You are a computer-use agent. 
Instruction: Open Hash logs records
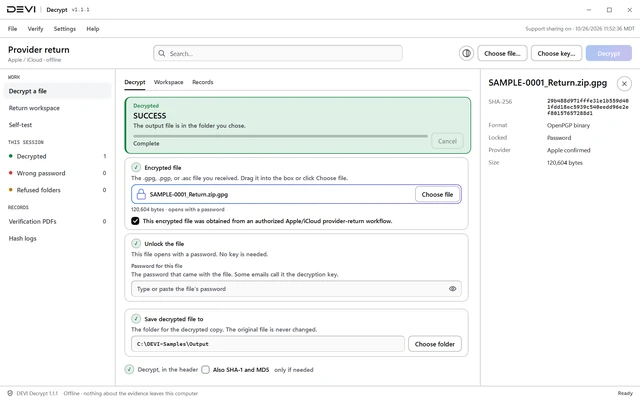[57, 238]
